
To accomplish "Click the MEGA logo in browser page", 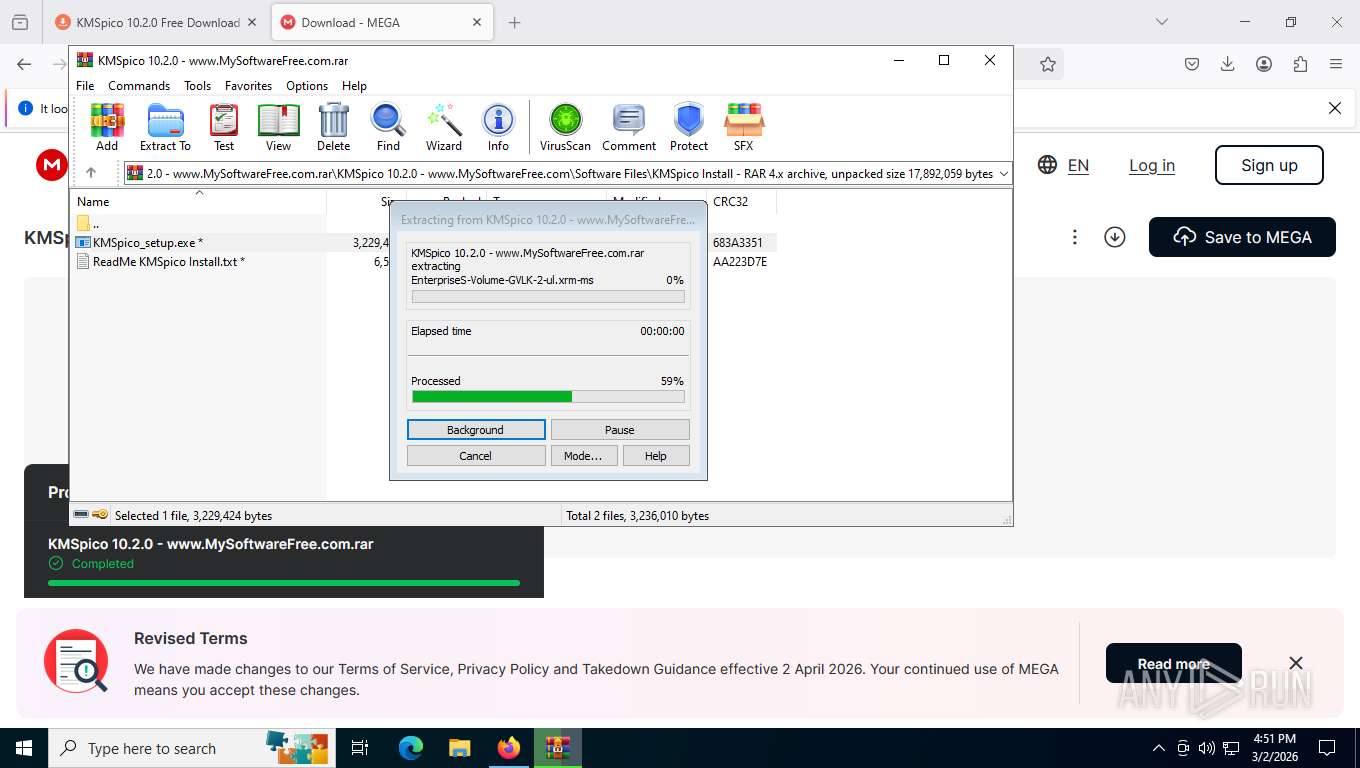I will (x=52, y=165).
